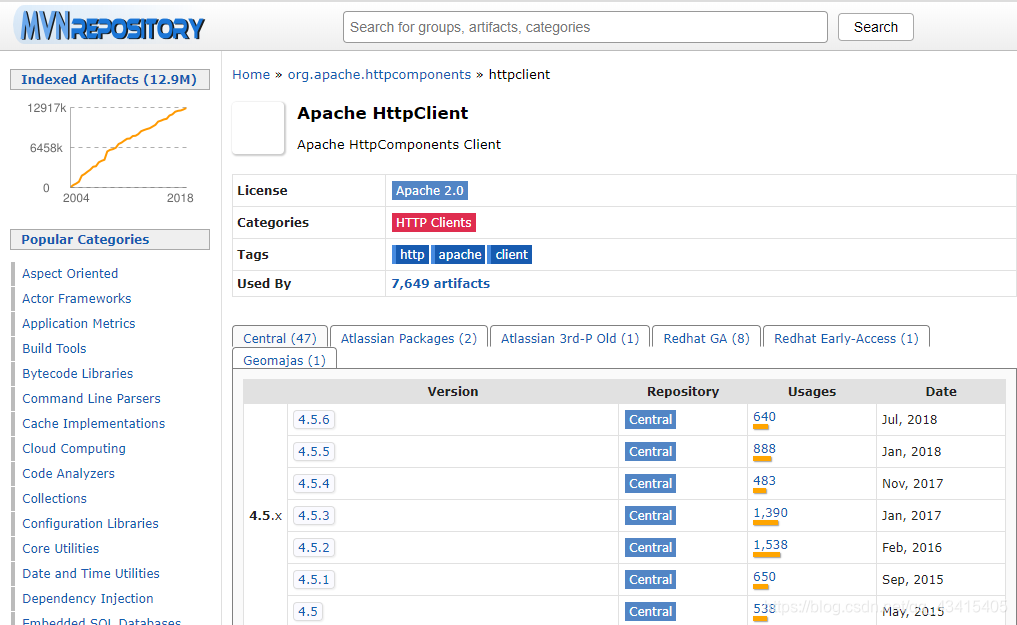Viewport: 1017px width, 625px height.
Task: Click the Central badge for version 4.5.2
Action: [651, 547]
